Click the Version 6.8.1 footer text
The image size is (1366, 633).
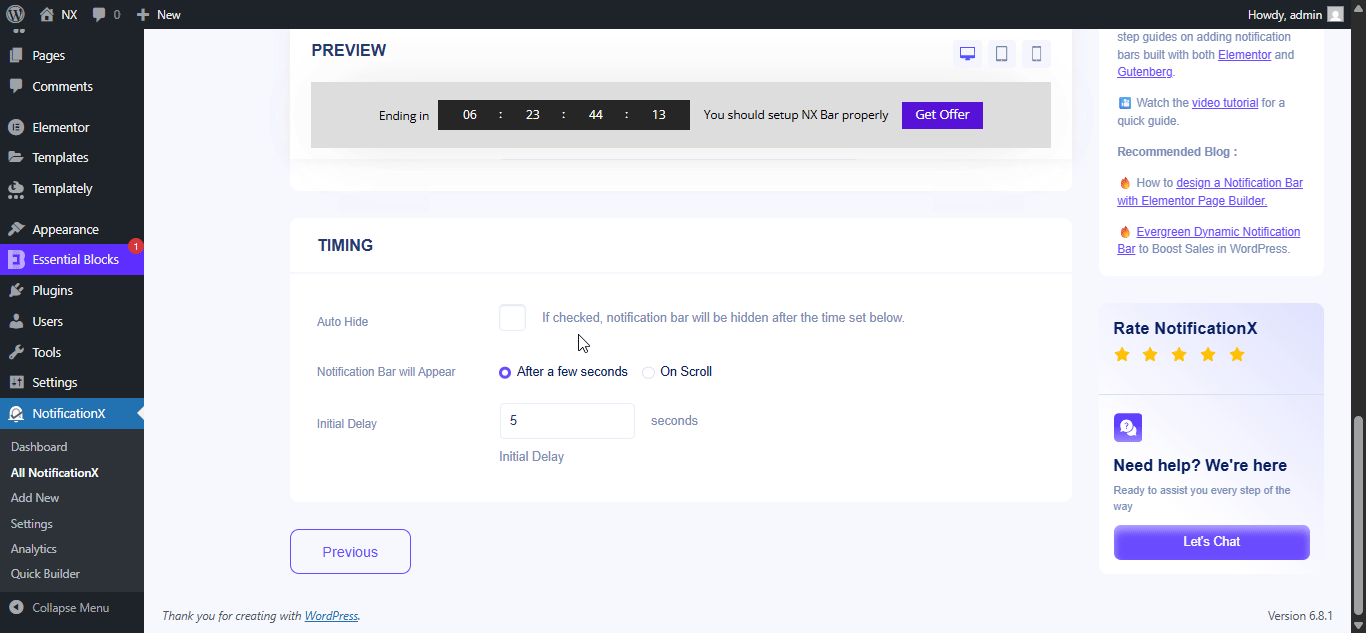[1300, 616]
